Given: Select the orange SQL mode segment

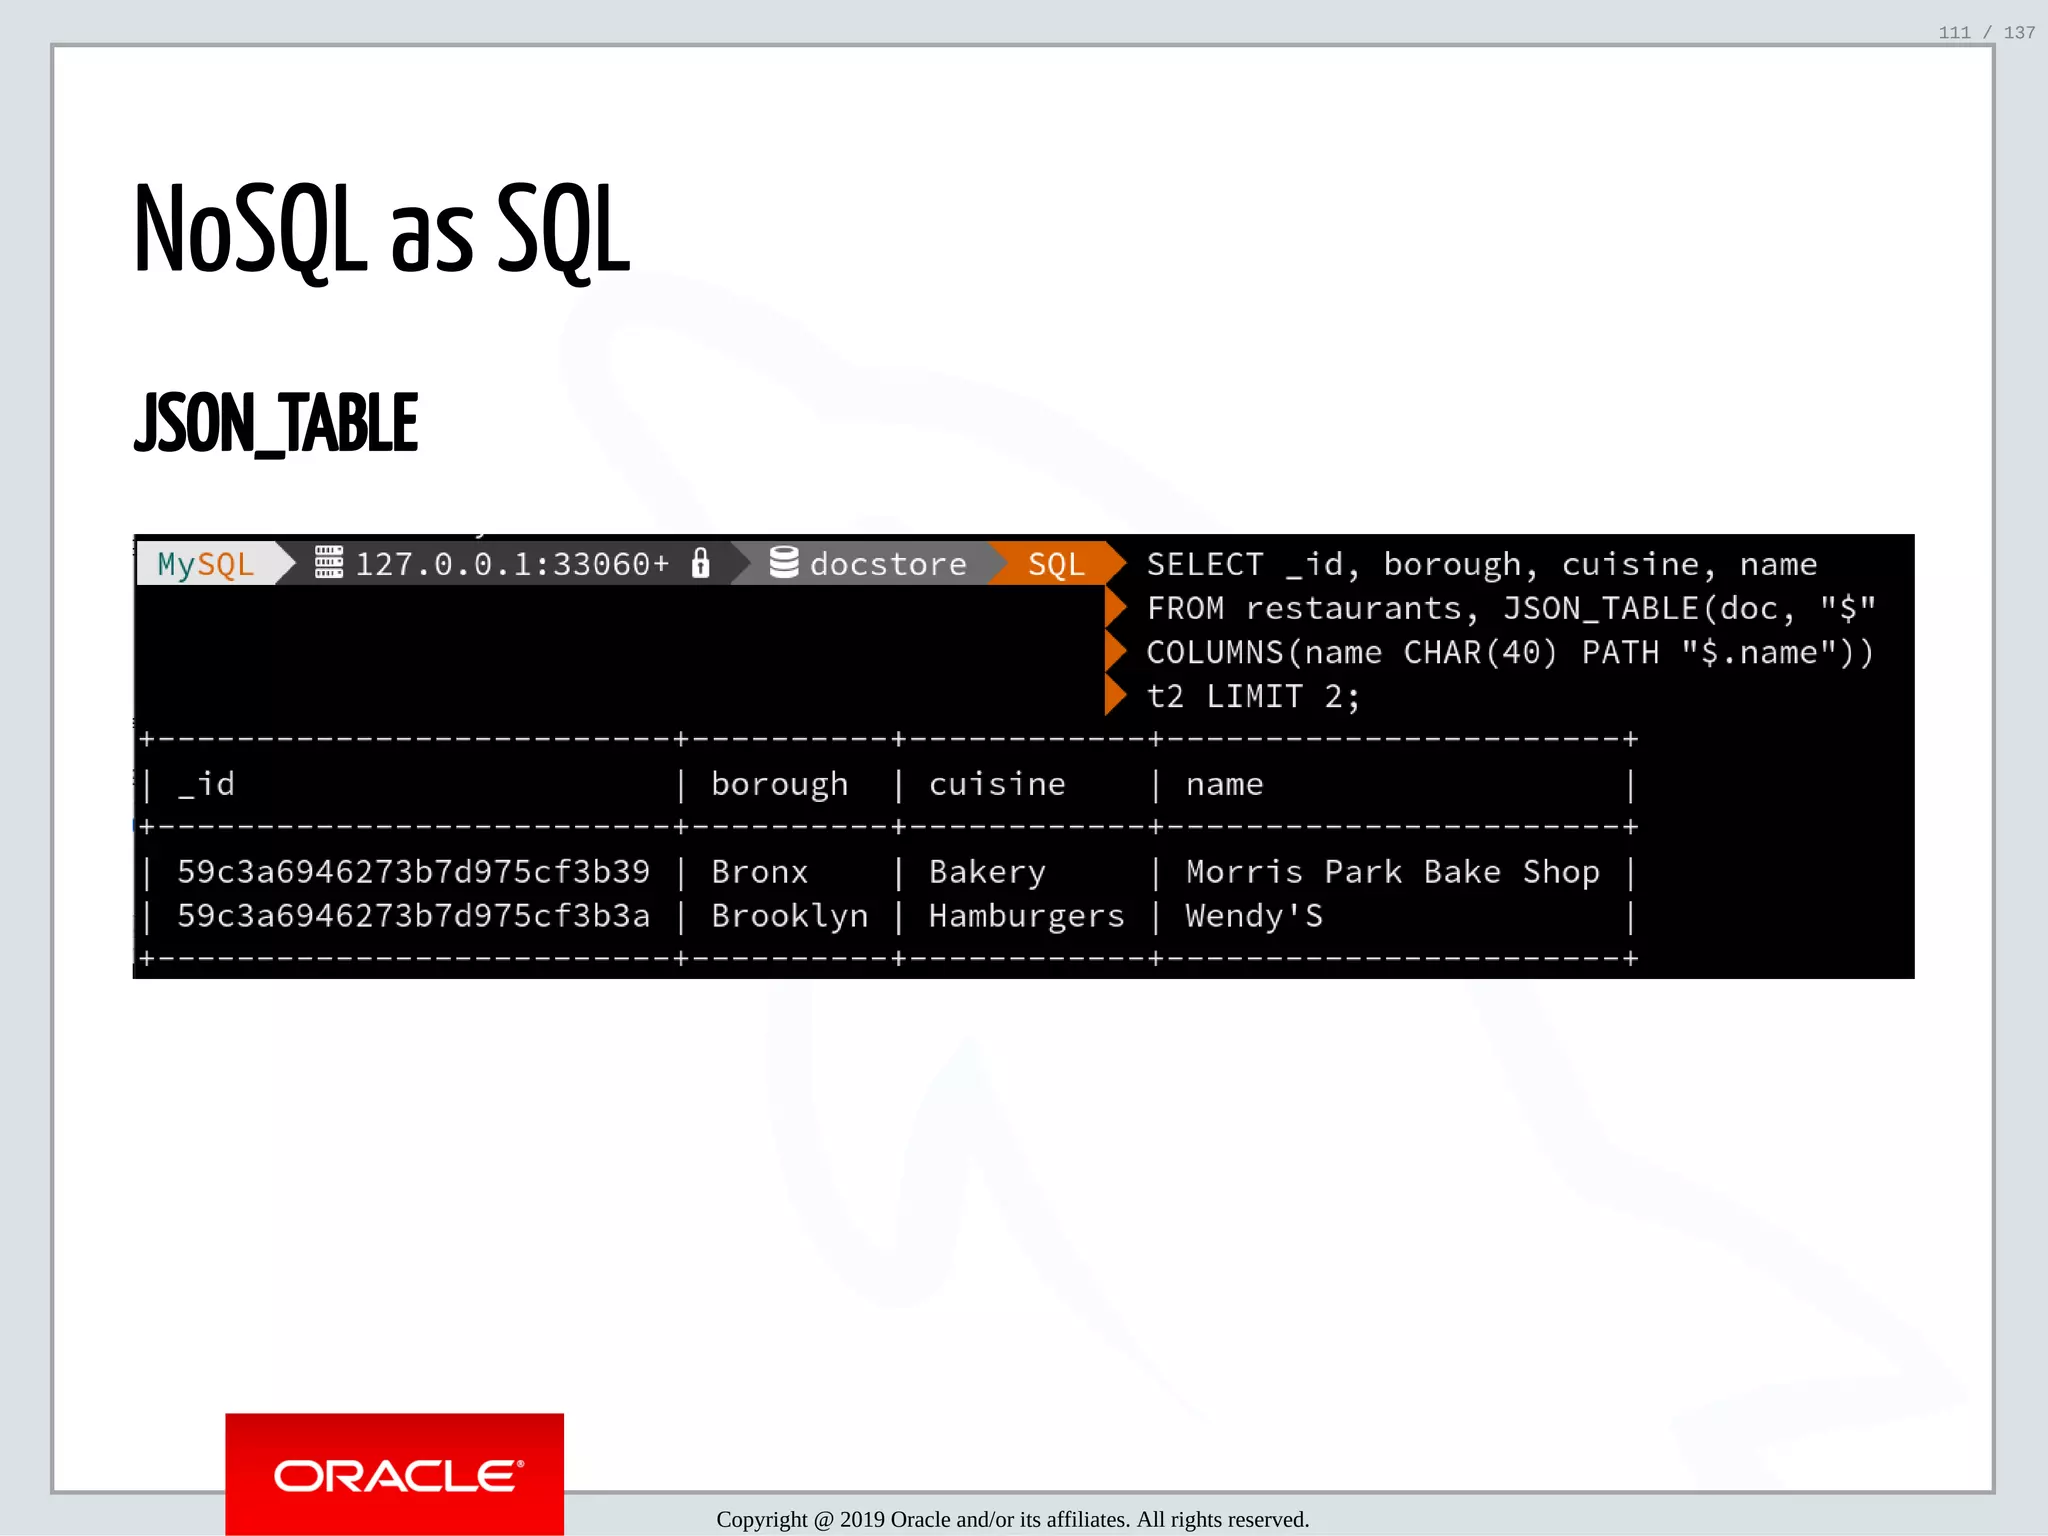Looking at the screenshot, I should (1056, 564).
